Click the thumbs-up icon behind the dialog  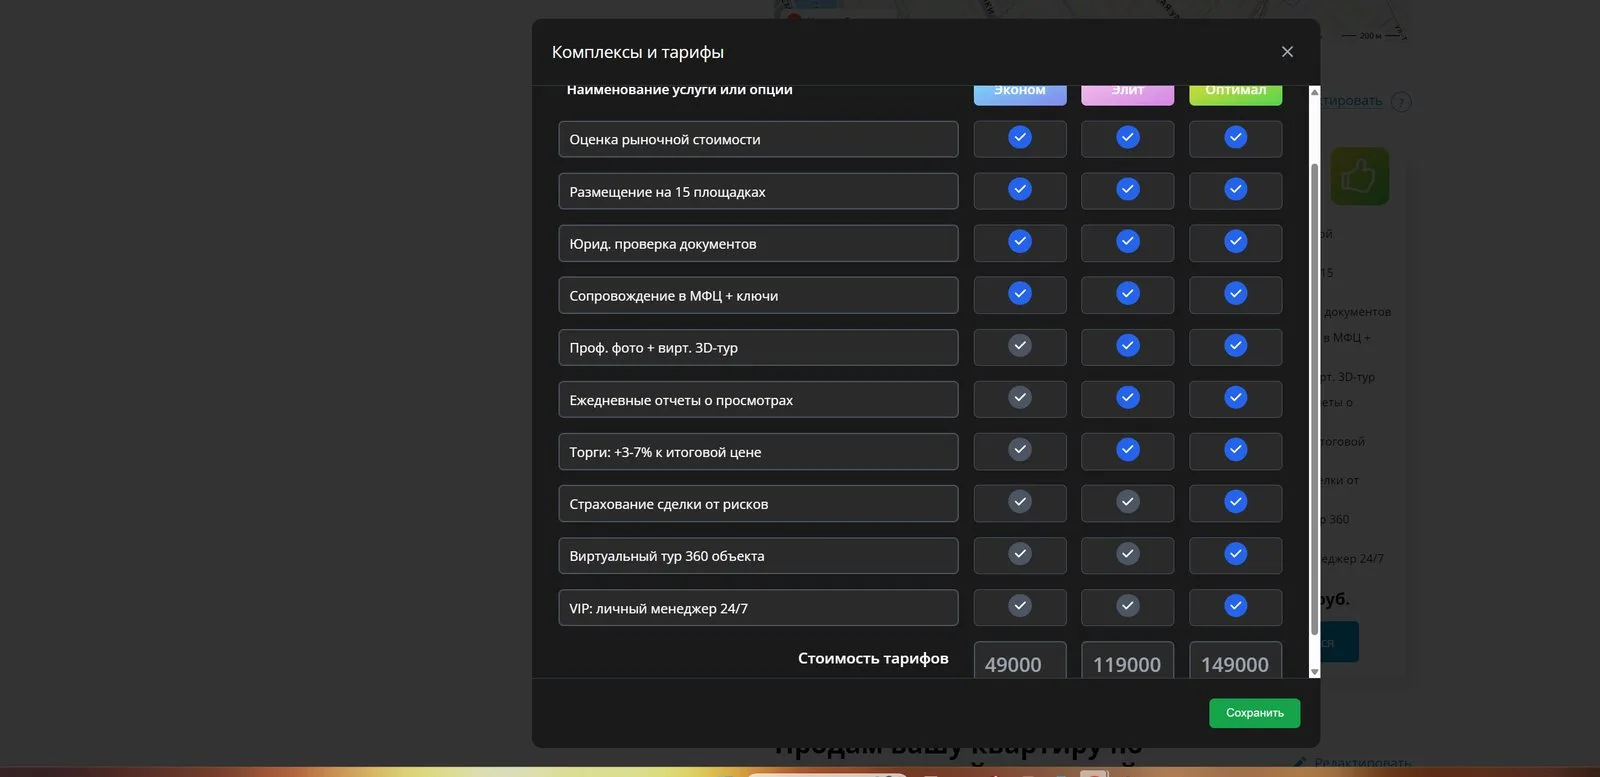[1358, 177]
